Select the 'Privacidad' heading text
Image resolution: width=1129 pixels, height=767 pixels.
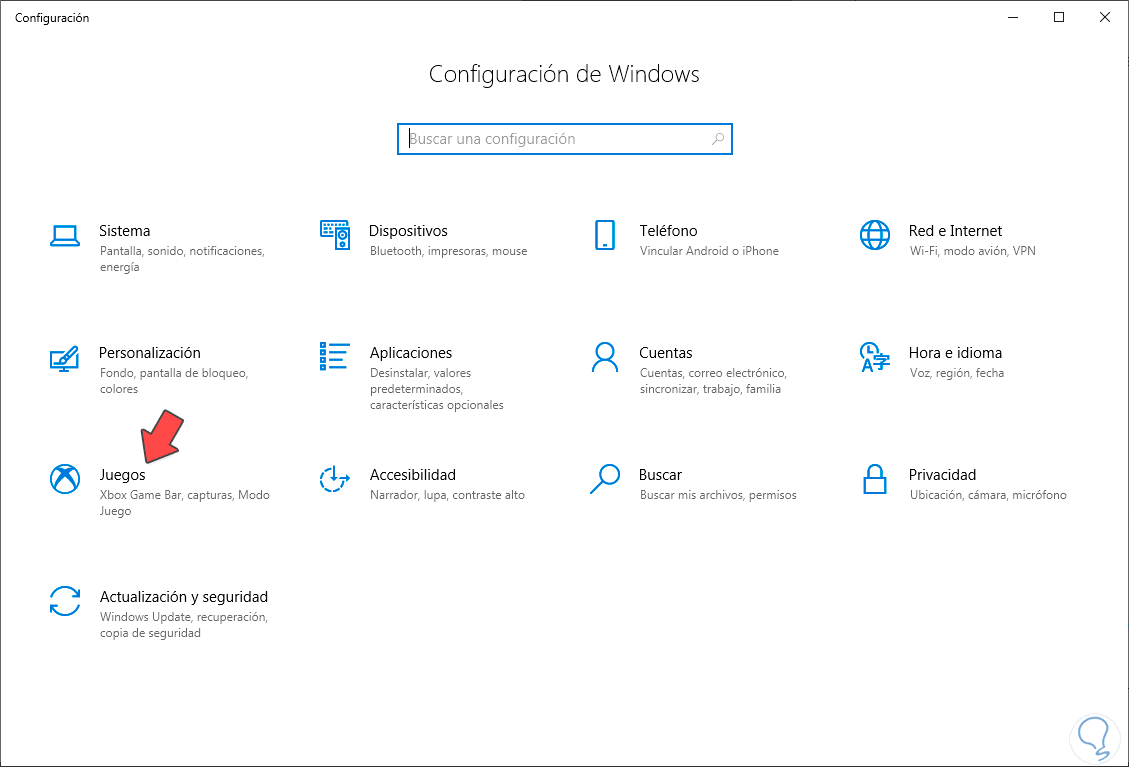pos(942,475)
